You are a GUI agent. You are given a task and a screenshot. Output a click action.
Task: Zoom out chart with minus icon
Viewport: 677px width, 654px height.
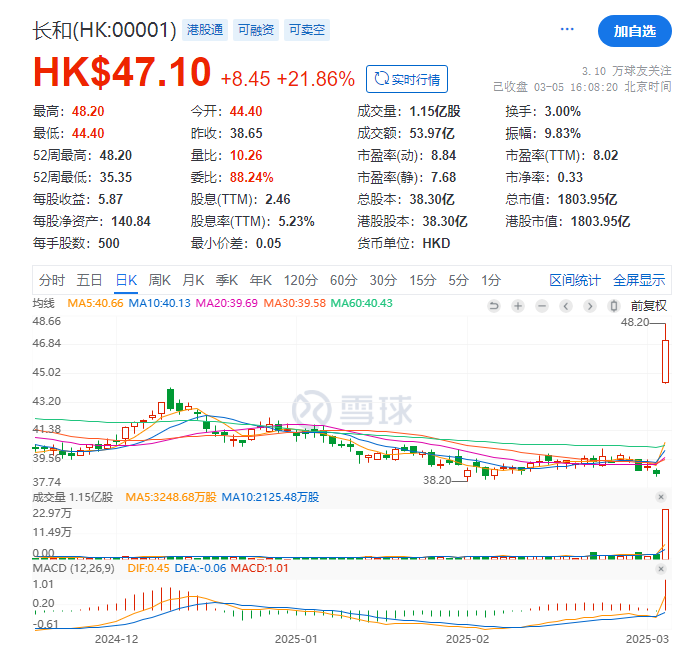542,306
